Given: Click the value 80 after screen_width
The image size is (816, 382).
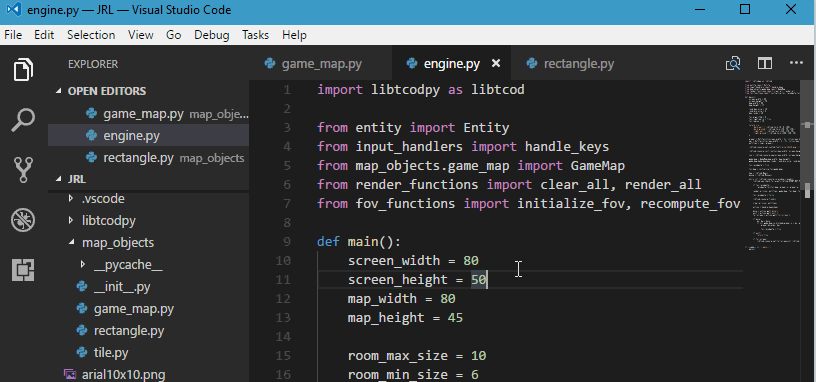Looking at the screenshot, I should (470, 260).
